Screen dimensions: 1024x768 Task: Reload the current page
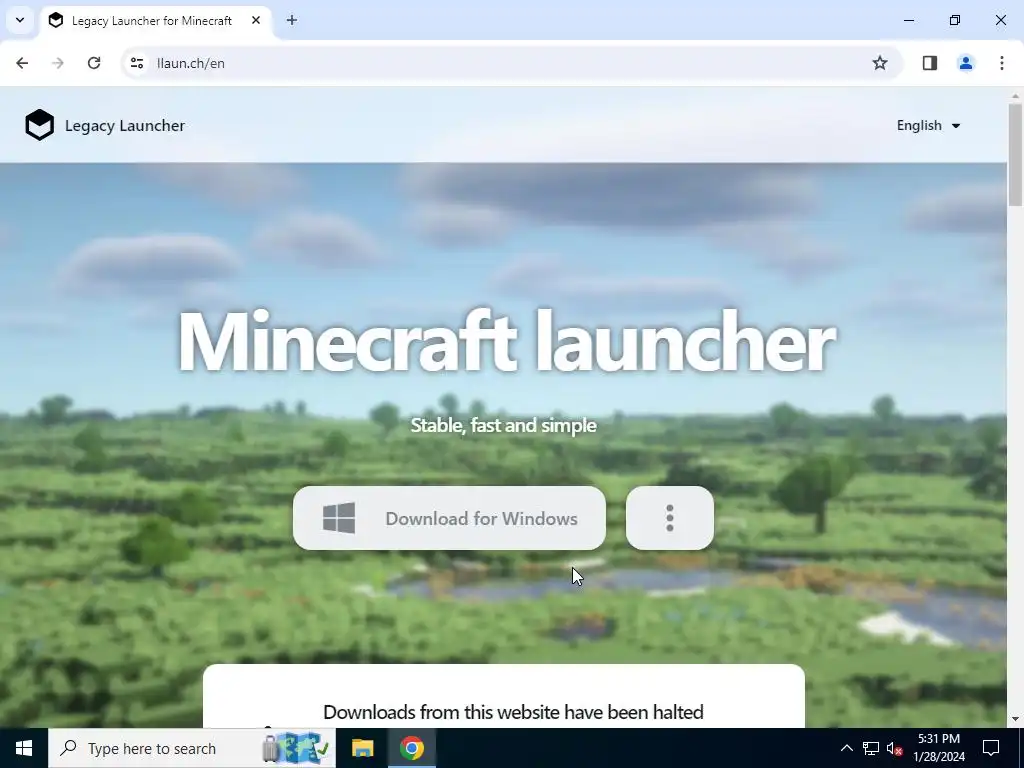(94, 63)
